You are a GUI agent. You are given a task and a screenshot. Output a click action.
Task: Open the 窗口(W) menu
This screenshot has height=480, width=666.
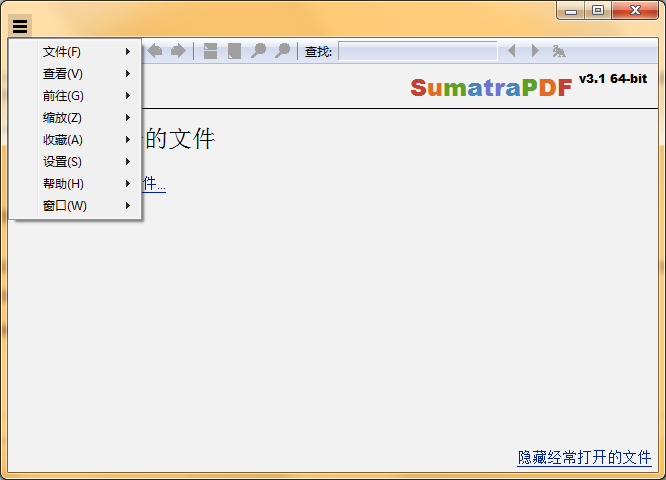(x=75, y=206)
